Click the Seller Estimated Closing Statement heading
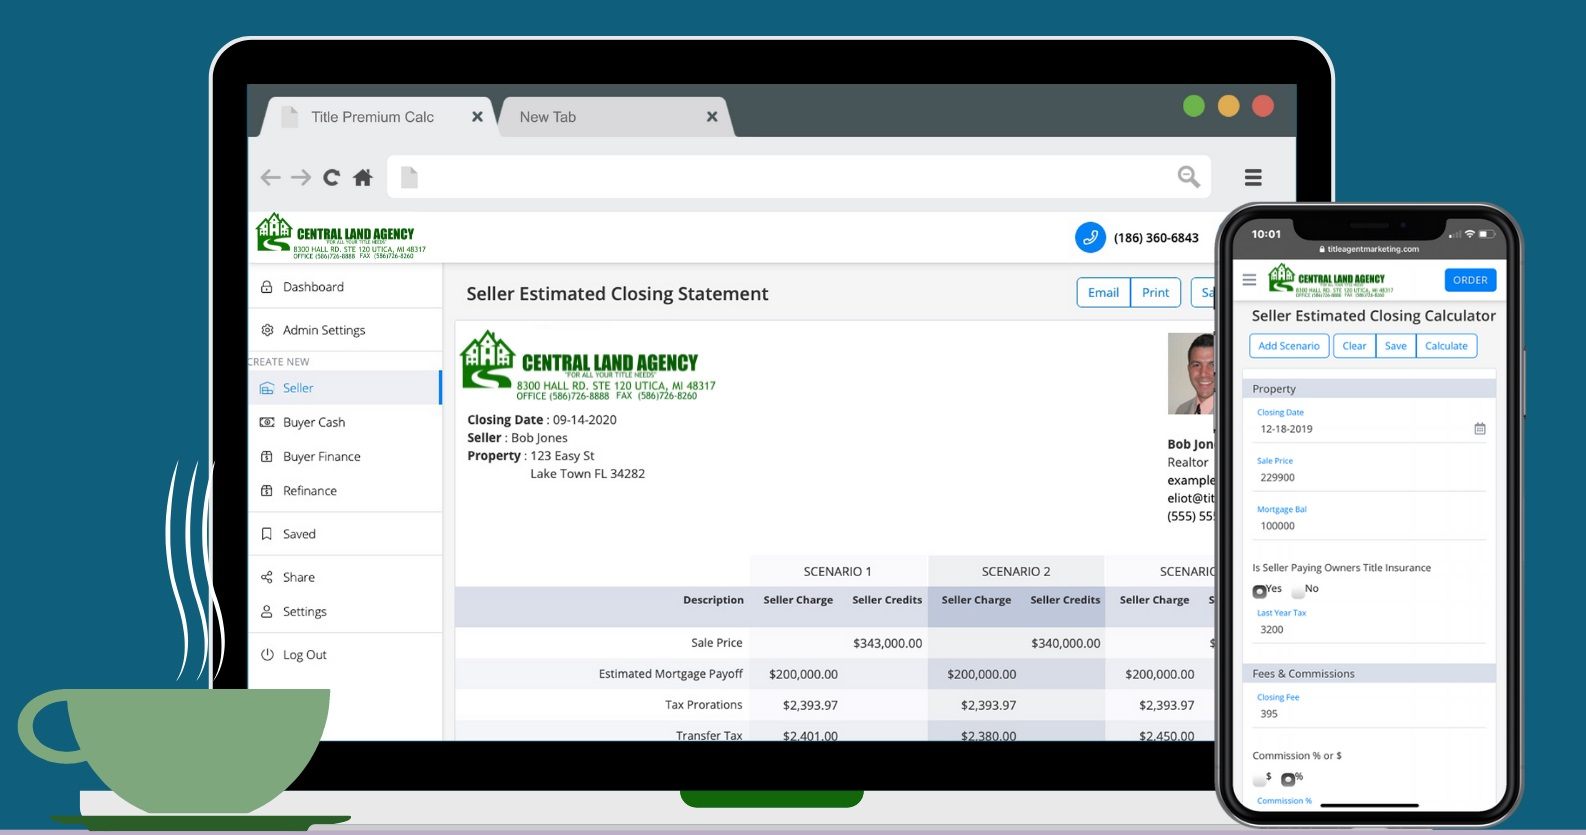The width and height of the screenshot is (1586, 835). click(x=617, y=294)
